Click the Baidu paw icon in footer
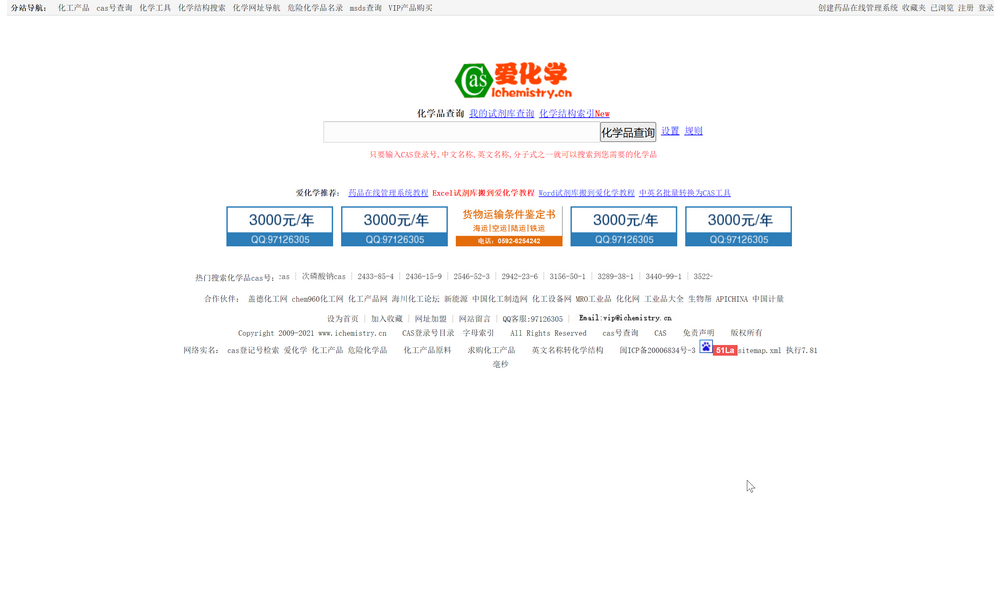 pyautogui.click(x=705, y=346)
